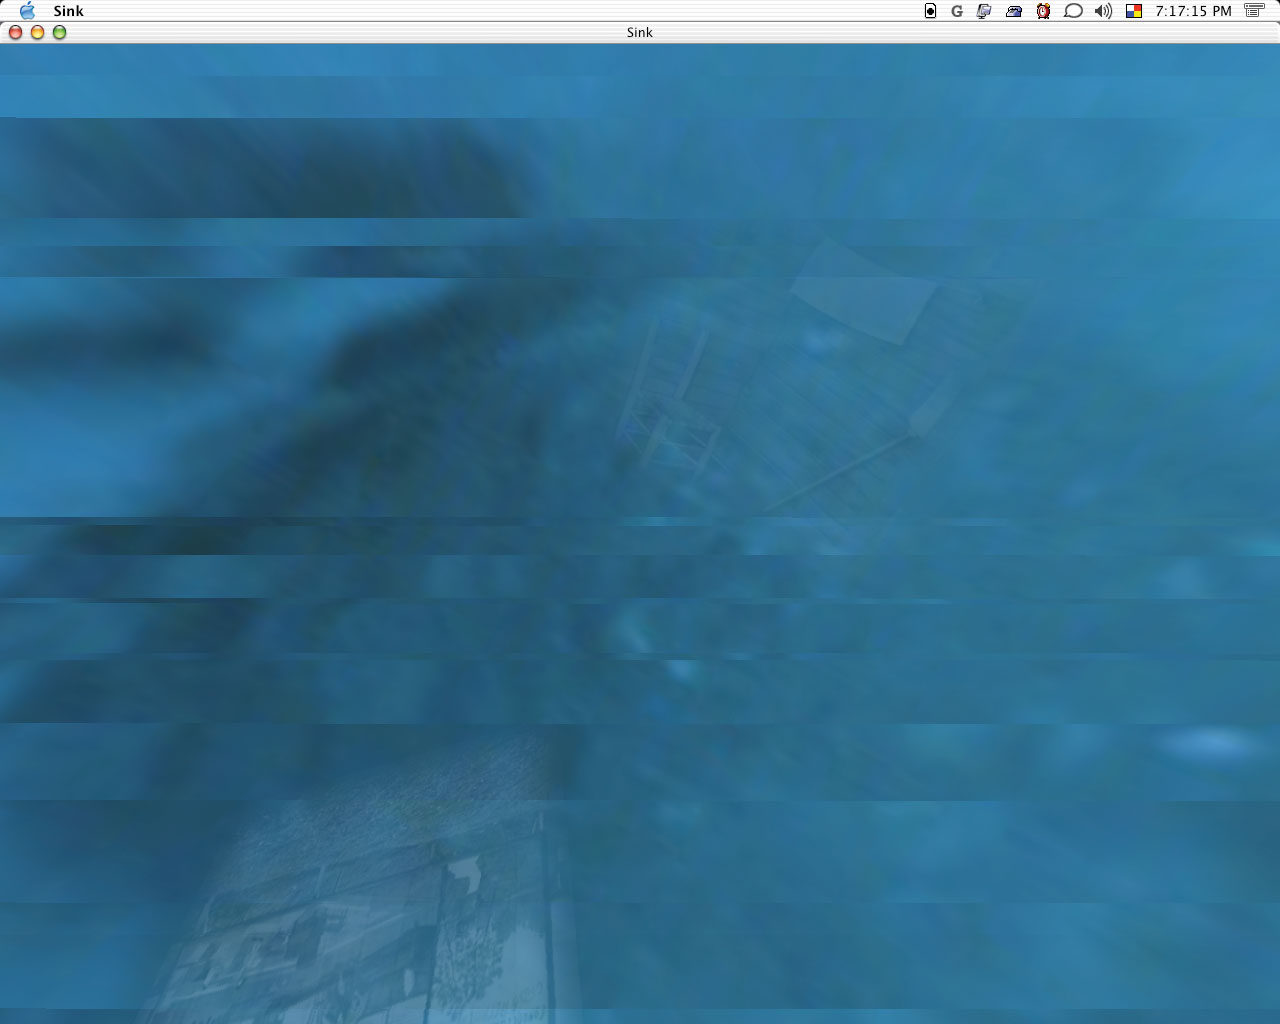Open the gray G menu bar icon
1280x1024 pixels.
pos(957,11)
